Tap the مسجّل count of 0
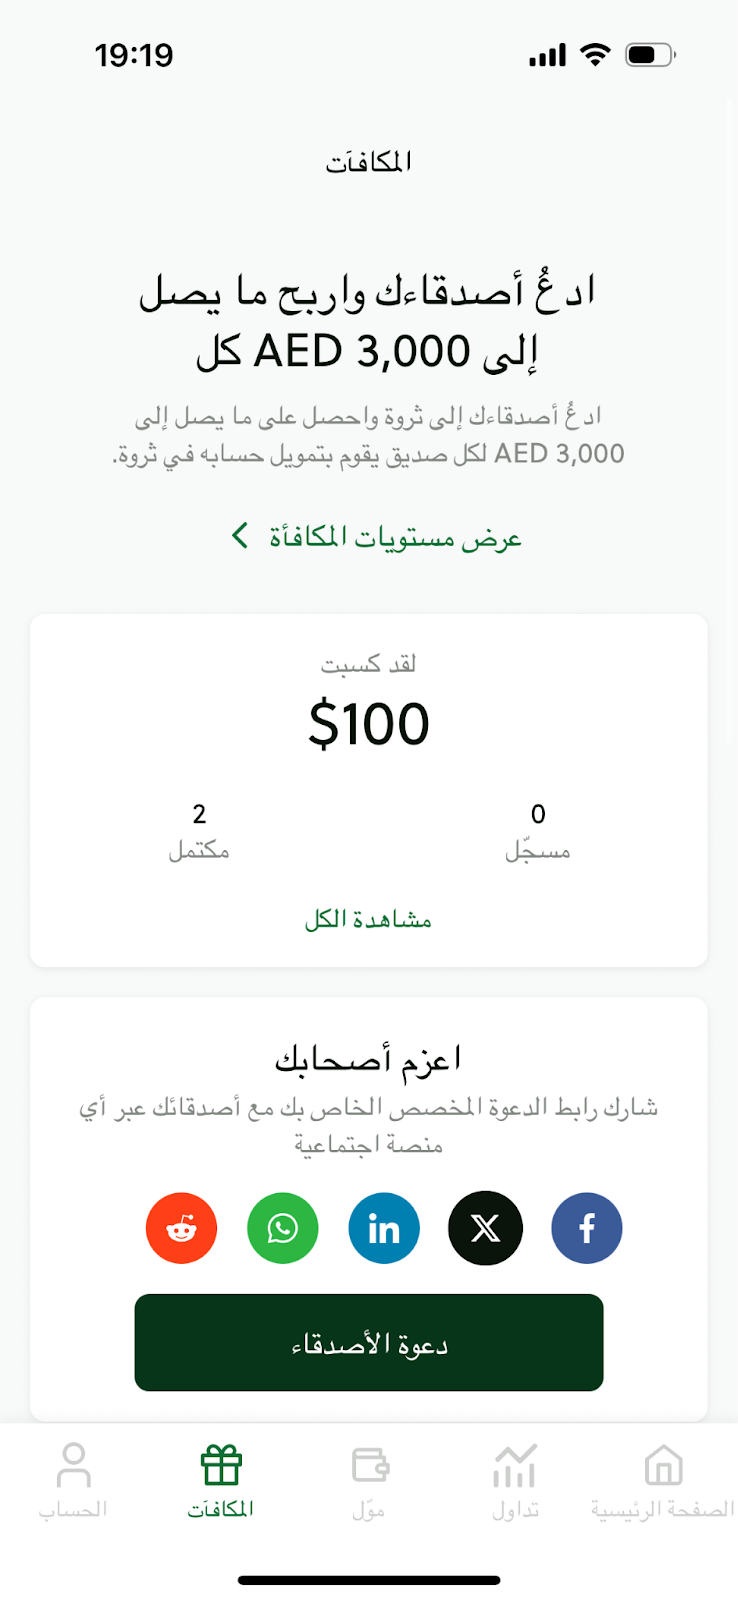The height and width of the screenshot is (1600, 738). pyautogui.click(x=538, y=814)
